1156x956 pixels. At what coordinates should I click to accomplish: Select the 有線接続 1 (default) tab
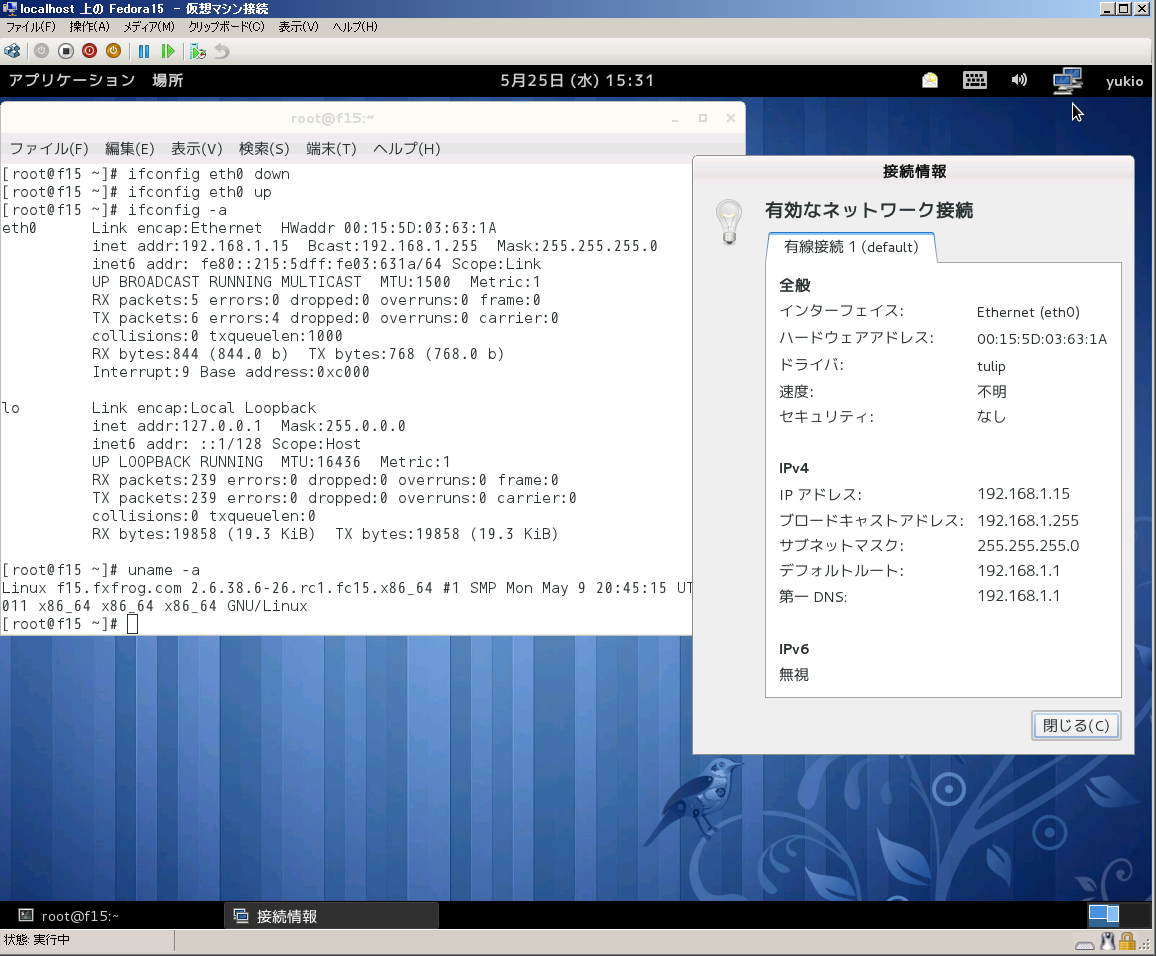(851, 247)
